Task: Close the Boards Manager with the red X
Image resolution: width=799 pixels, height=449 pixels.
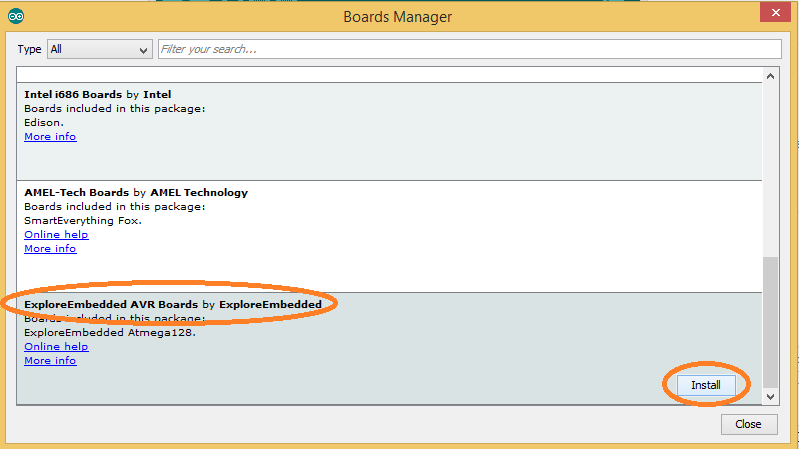Action: tap(775, 12)
